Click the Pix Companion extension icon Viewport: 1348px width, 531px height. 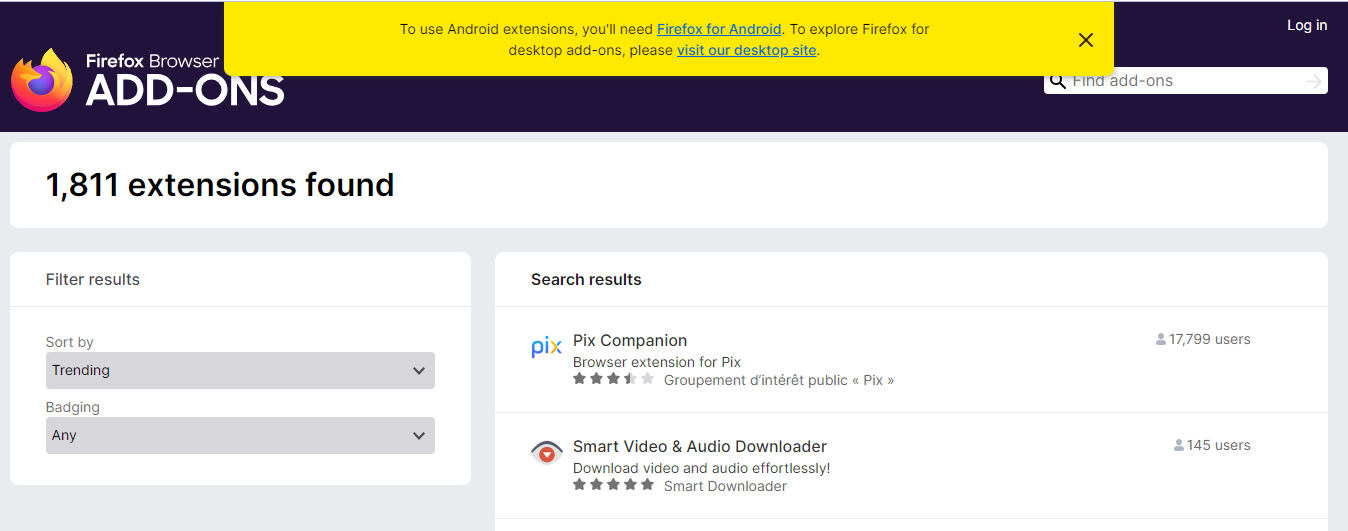tap(546, 348)
